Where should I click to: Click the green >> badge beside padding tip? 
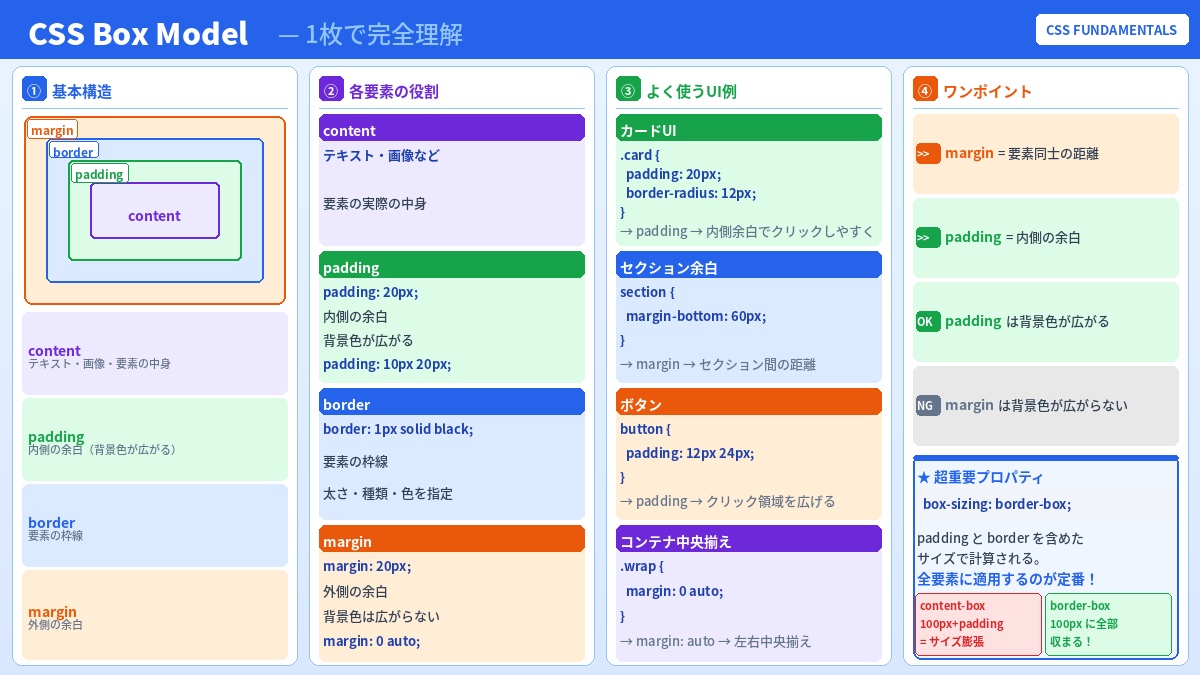coord(927,238)
